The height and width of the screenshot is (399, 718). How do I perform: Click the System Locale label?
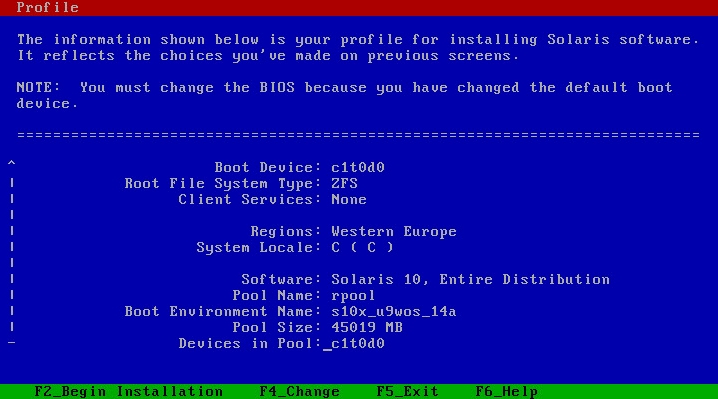click(x=259, y=247)
